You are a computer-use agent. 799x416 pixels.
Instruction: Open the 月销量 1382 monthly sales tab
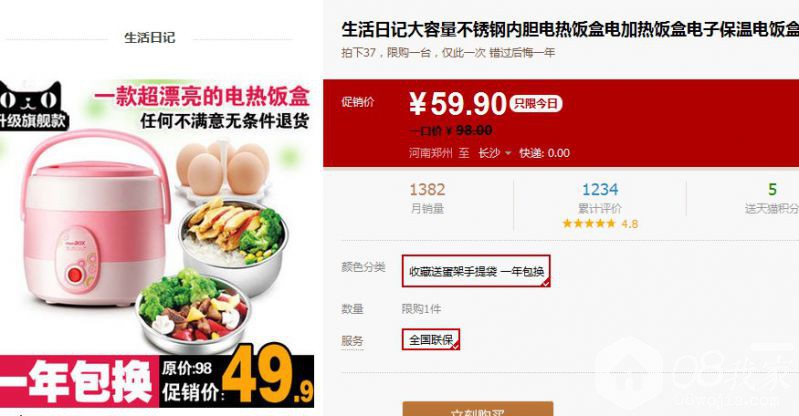pyautogui.click(x=427, y=198)
